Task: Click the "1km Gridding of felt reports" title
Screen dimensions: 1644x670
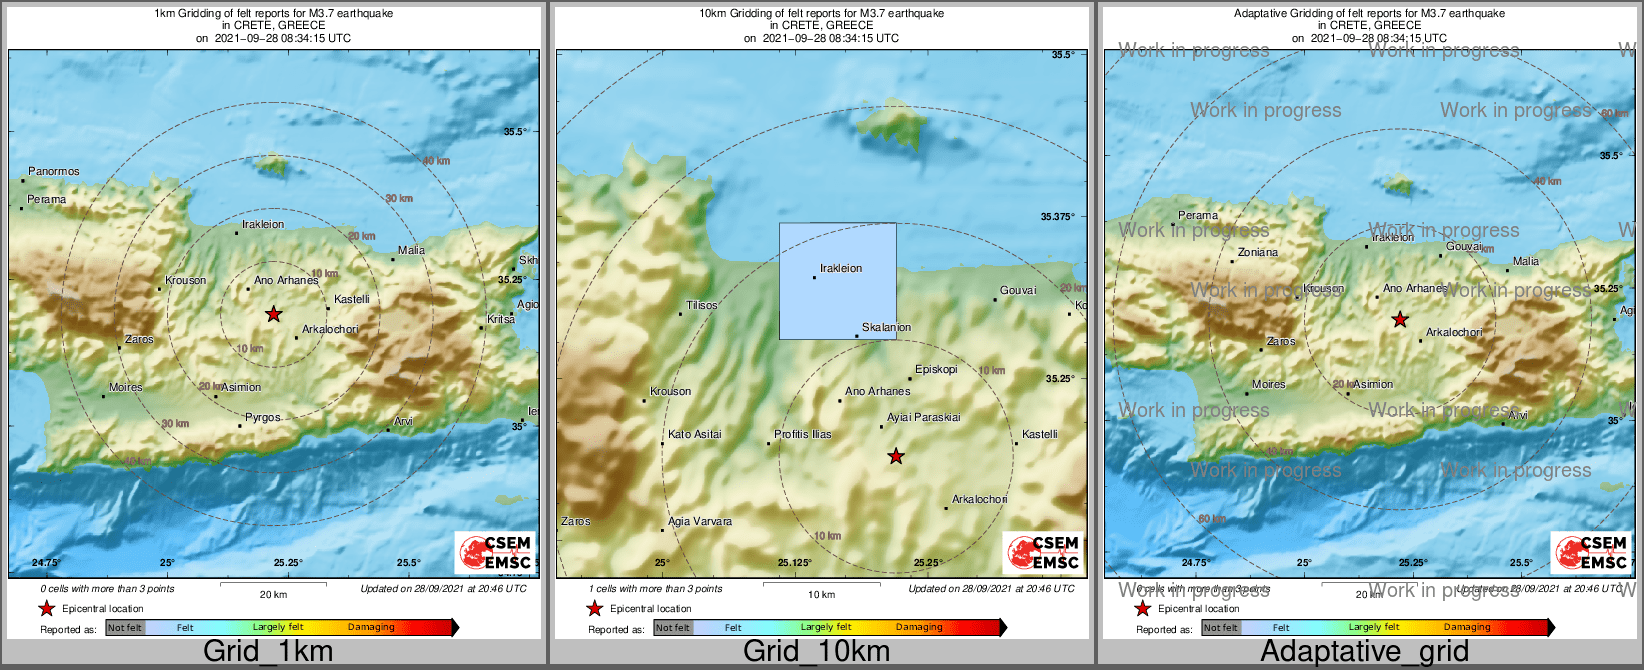Action: pyautogui.click(x=274, y=14)
